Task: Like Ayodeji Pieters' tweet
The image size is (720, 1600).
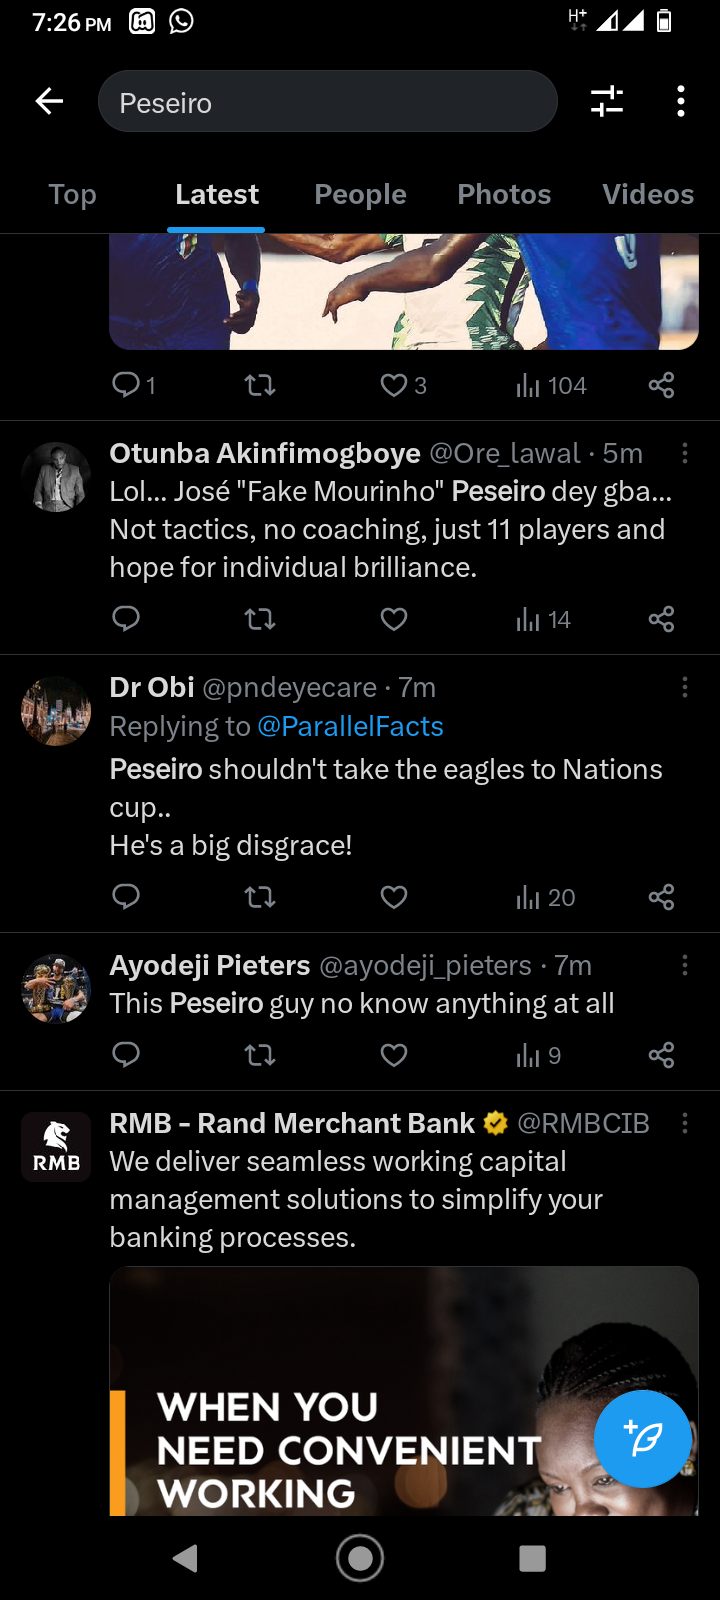Action: (x=394, y=1055)
